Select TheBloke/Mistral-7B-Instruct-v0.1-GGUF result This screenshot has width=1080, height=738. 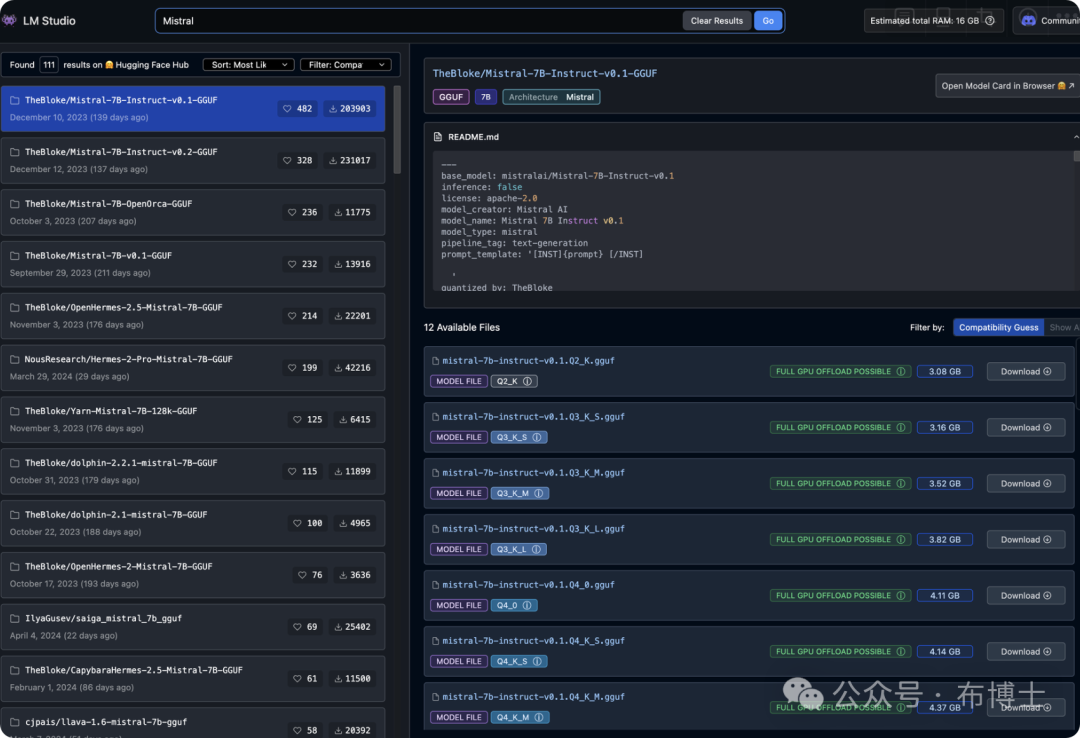(193, 108)
